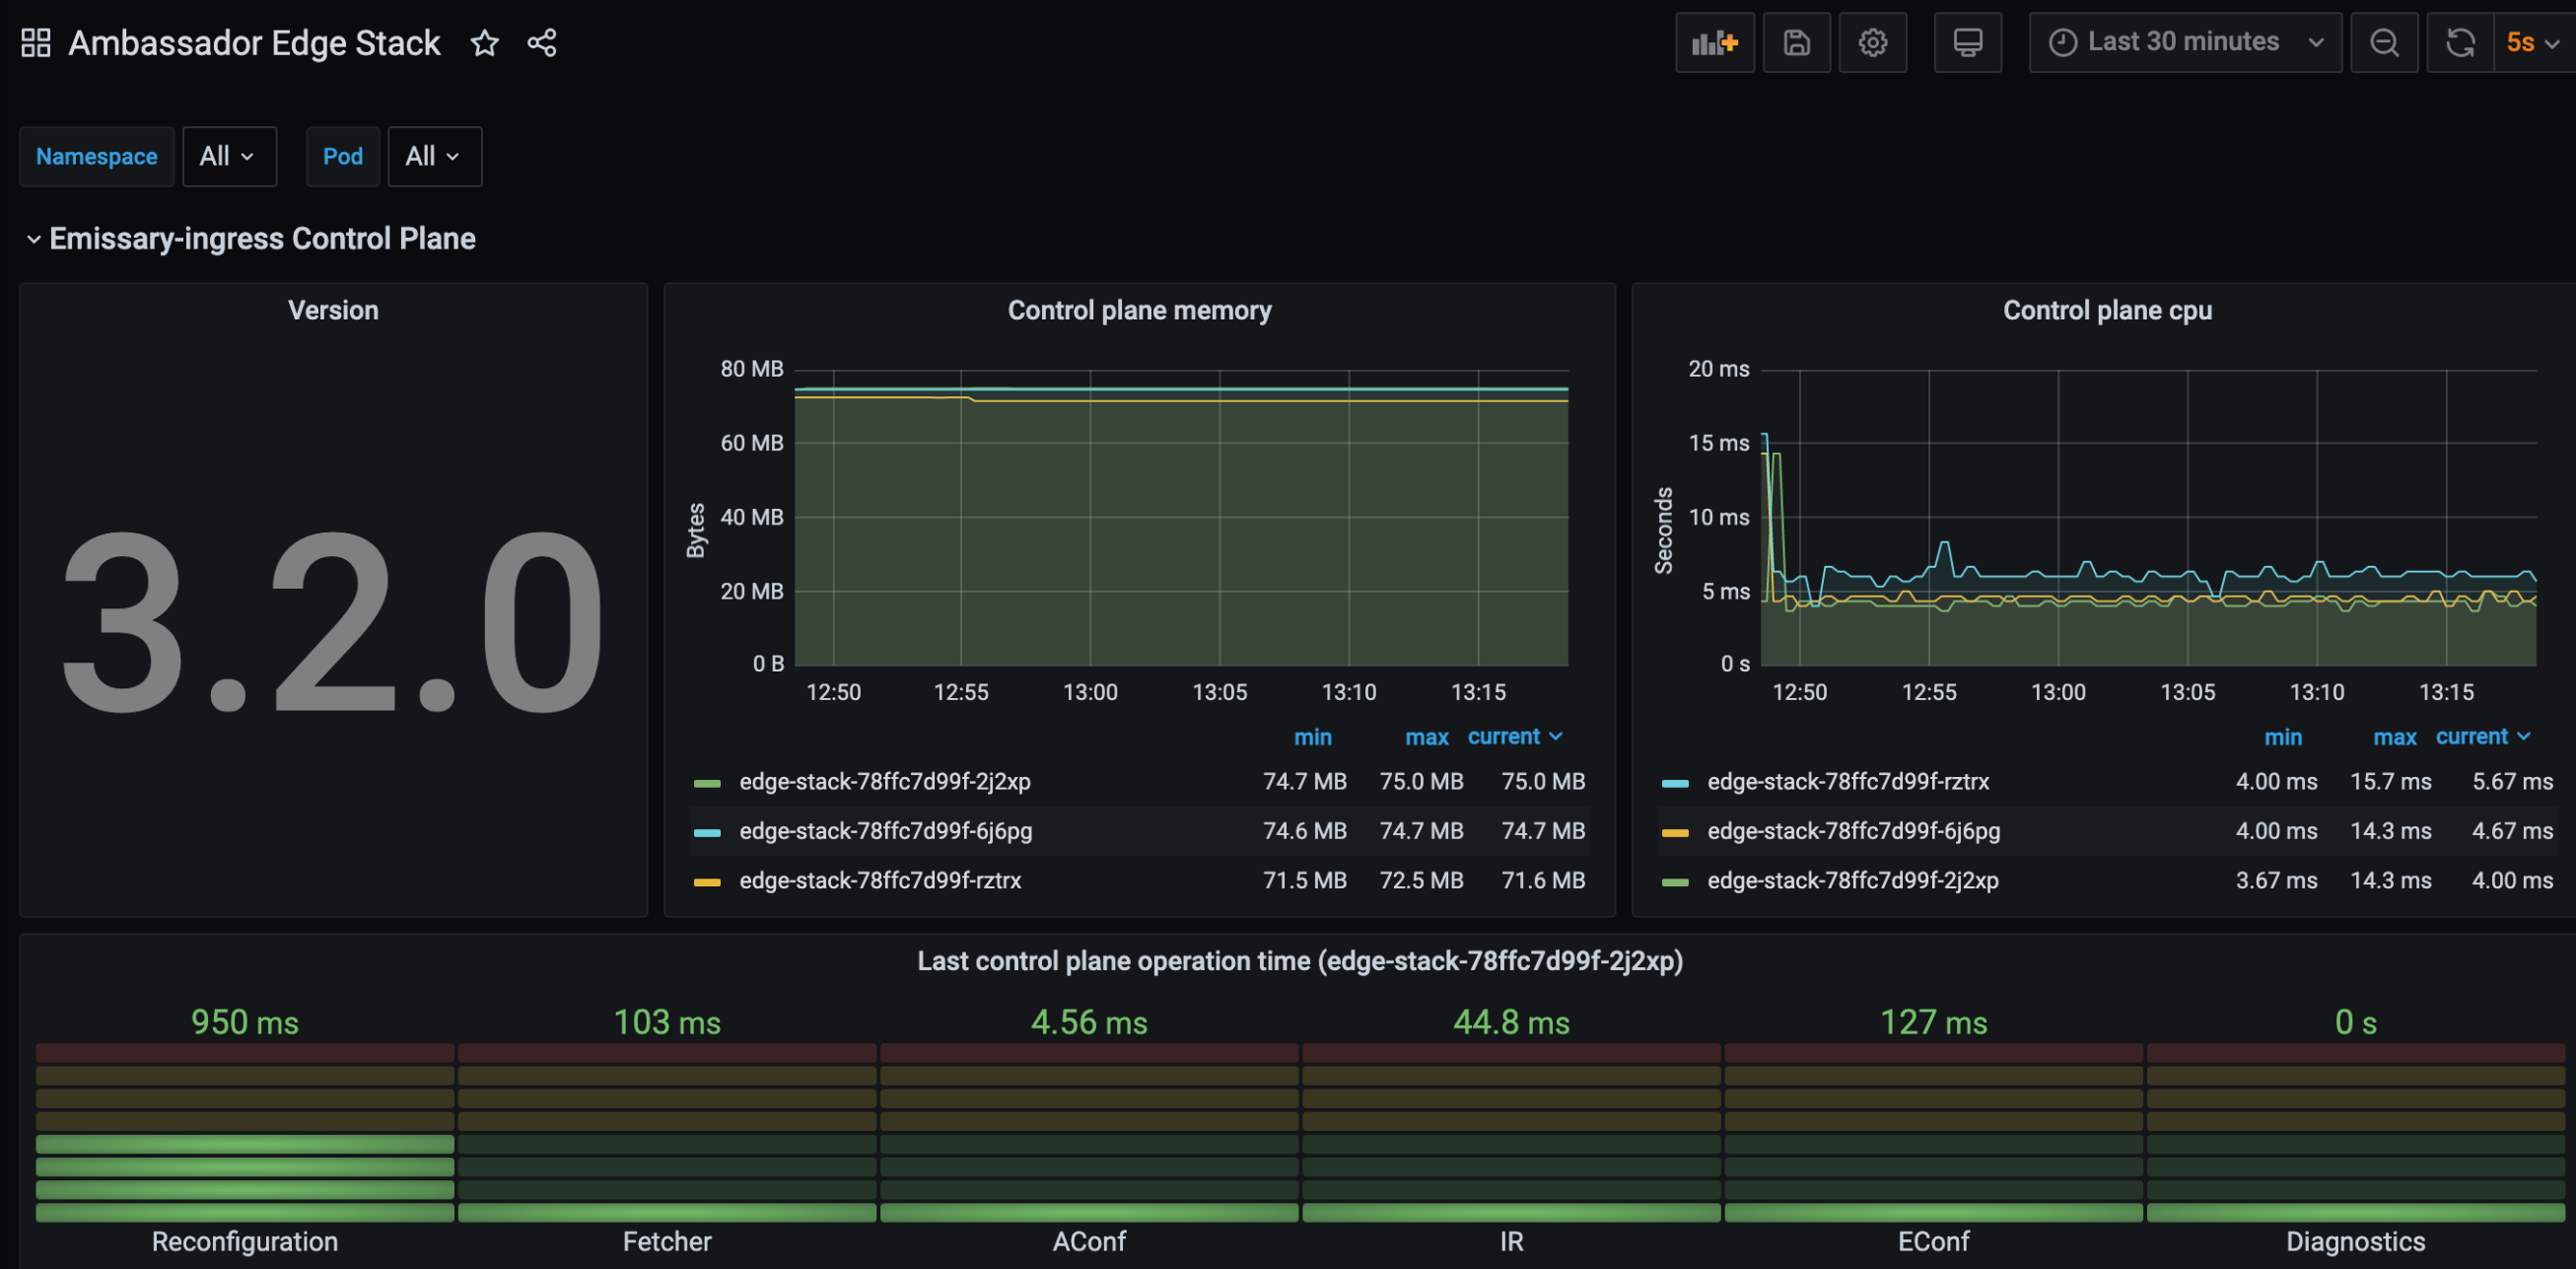
Task: Sort cpu legend by min column
Action: point(2283,737)
